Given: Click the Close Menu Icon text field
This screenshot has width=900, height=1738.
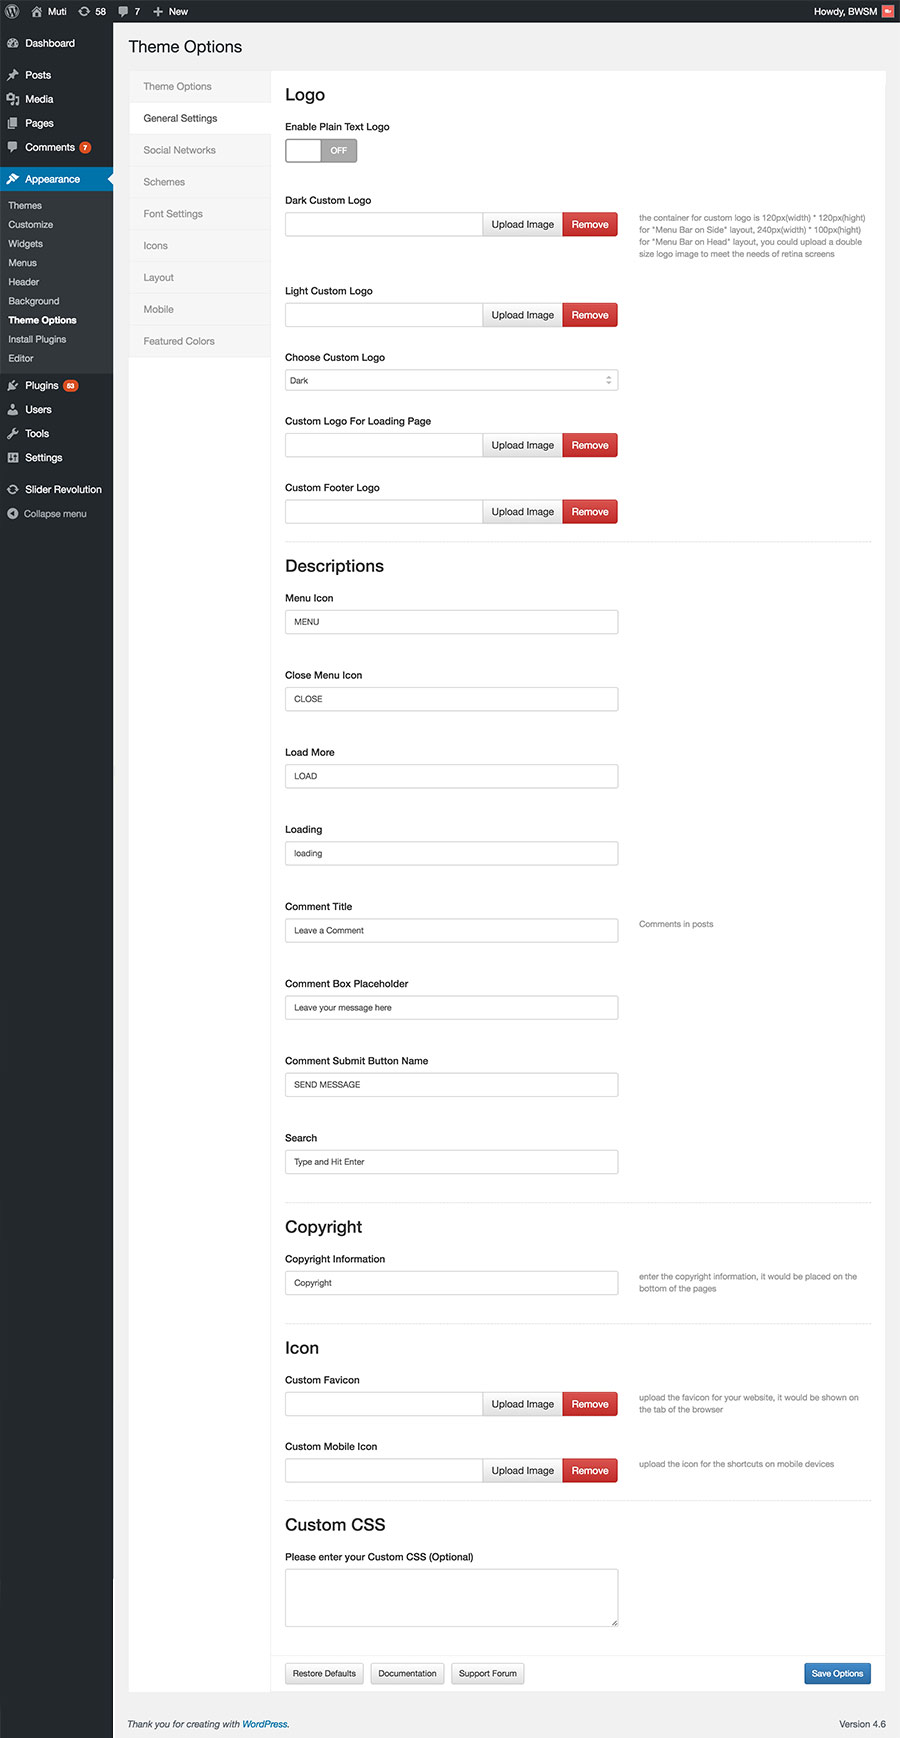Looking at the screenshot, I should 451,699.
